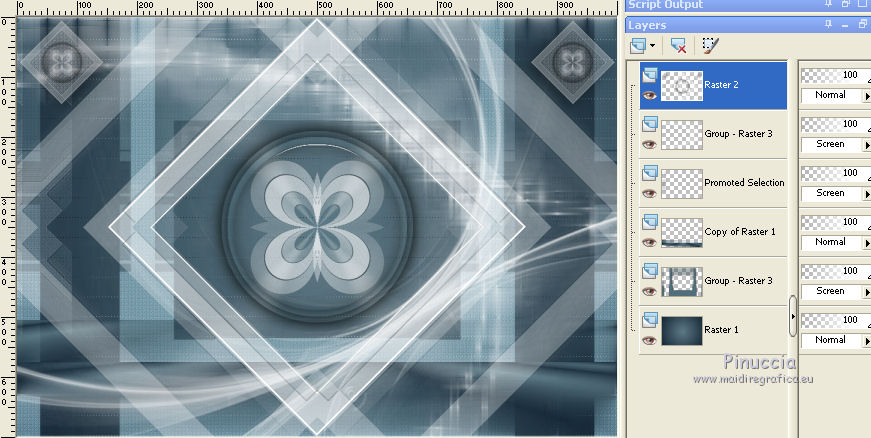Image resolution: width=871 pixels, height=438 pixels.
Task: Pin the Layers palette with pushpin
Action: (x=828, y=24)
